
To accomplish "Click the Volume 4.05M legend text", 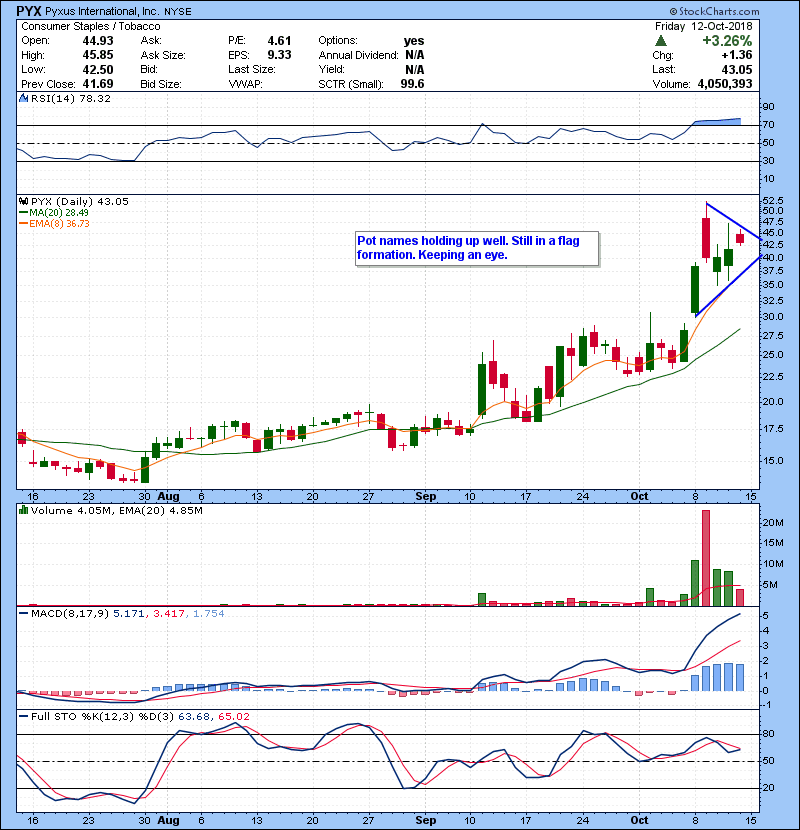I will tap(71, 510).
